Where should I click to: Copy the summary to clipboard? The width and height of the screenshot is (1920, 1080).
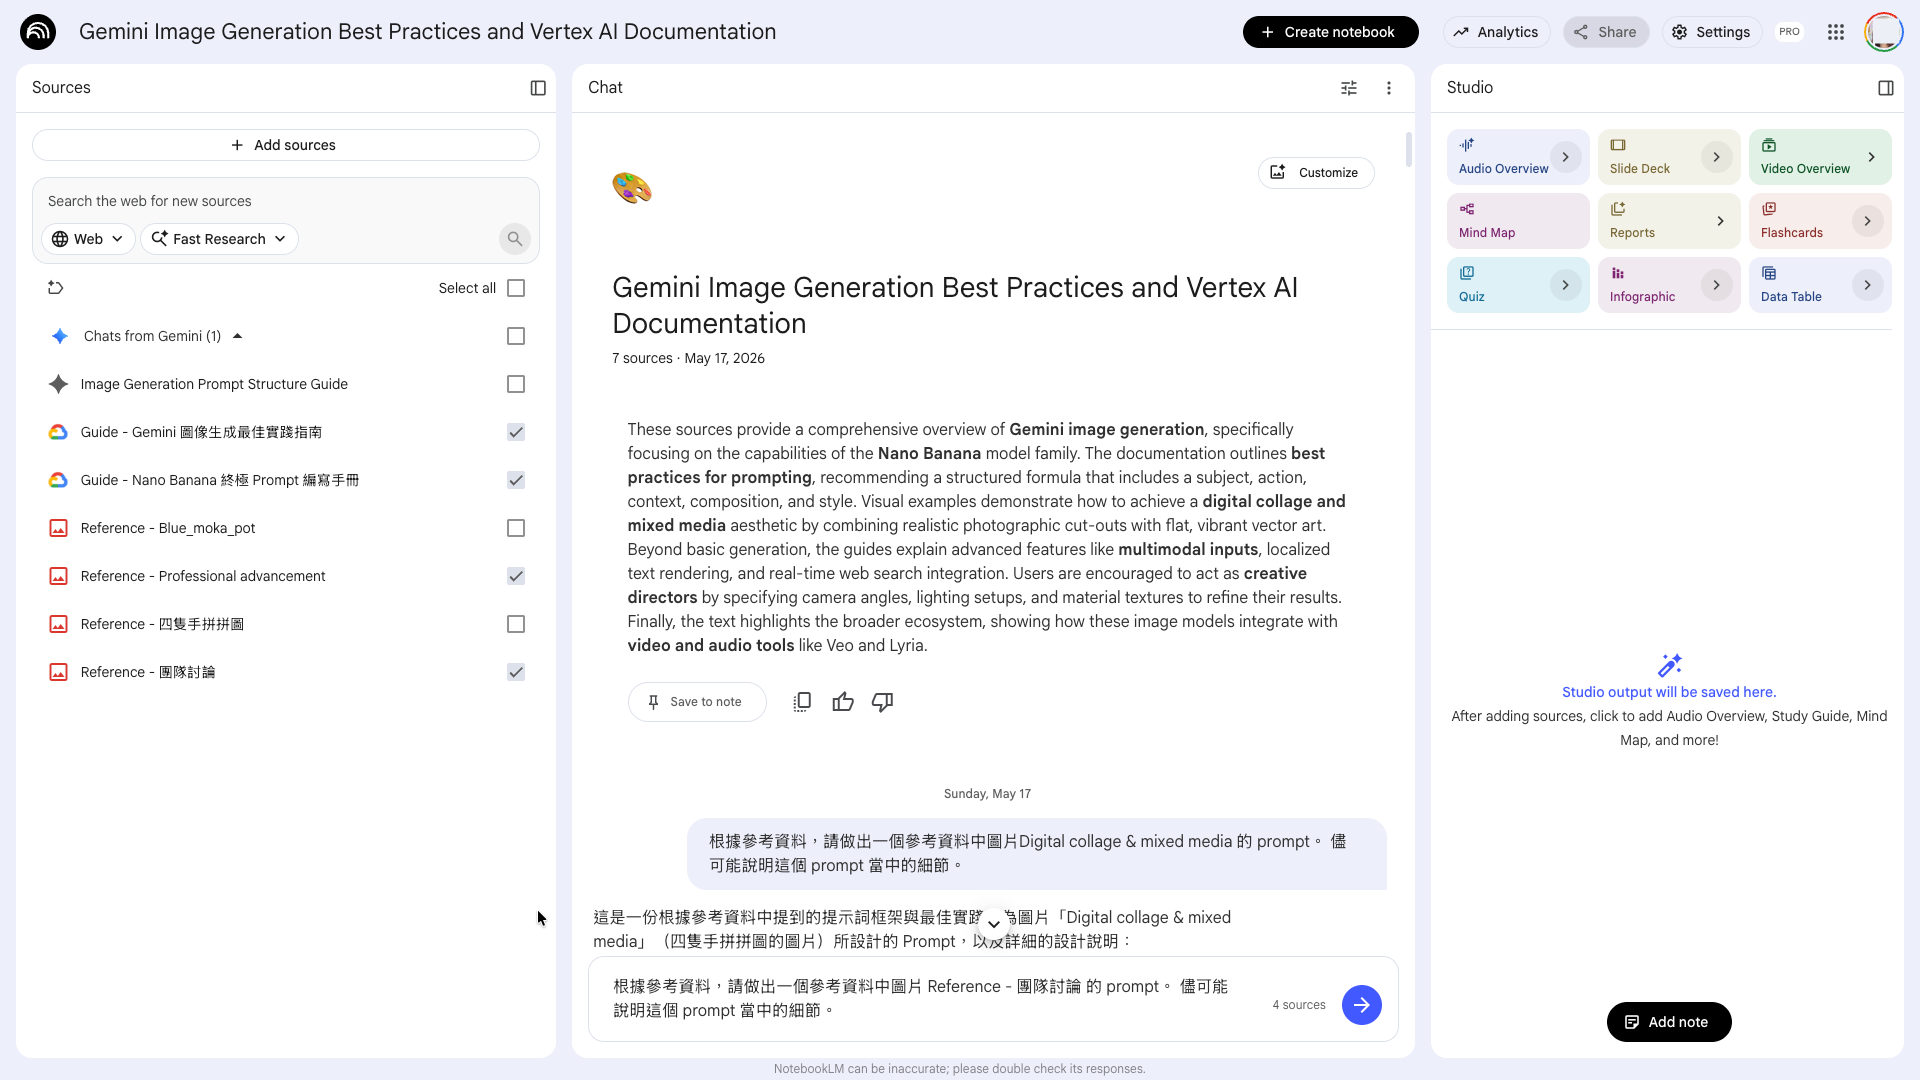coord(802,702)
